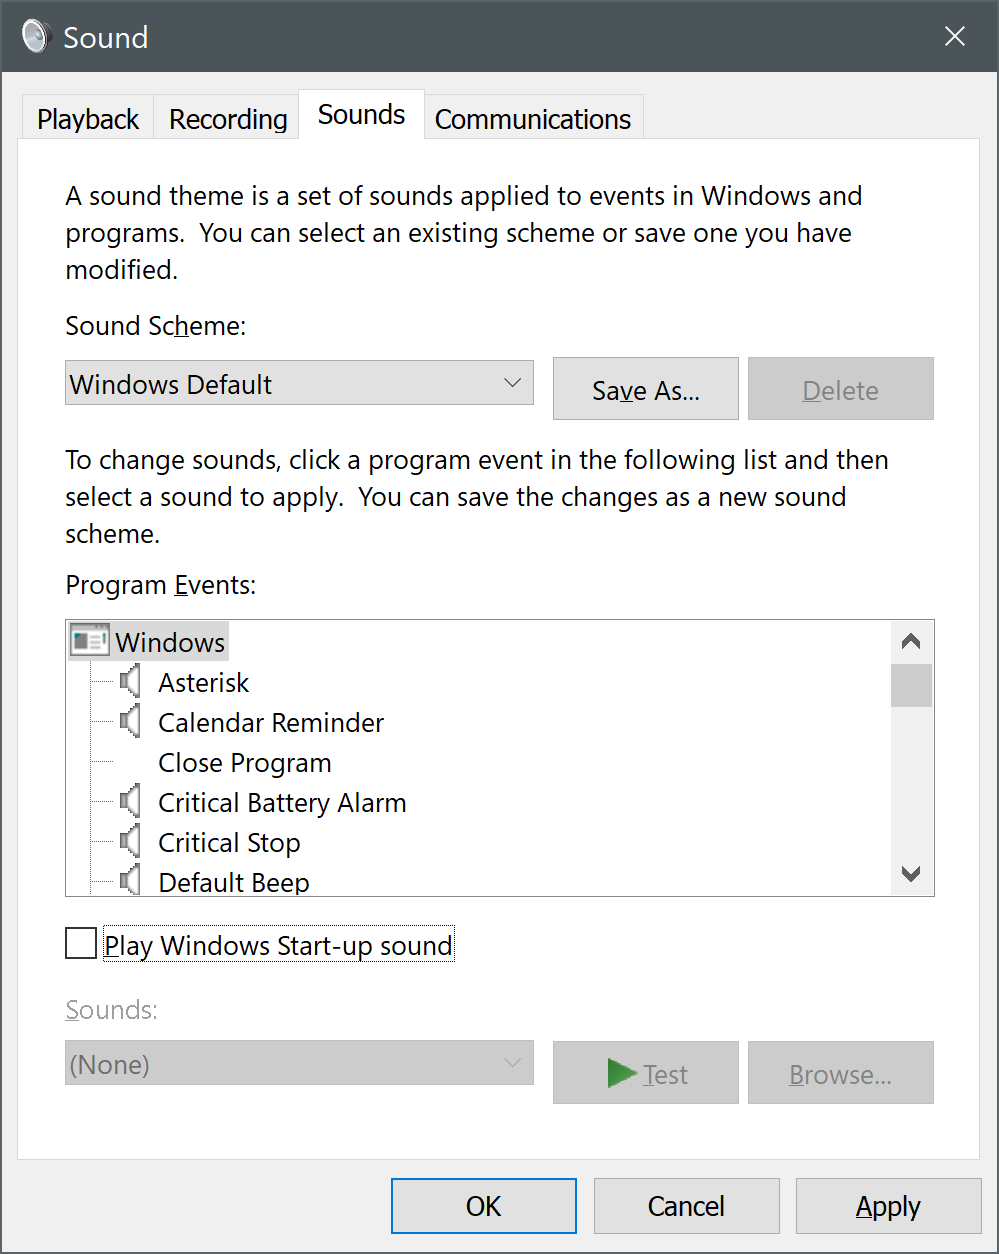Screen dimensions: 999x1254
Task: Click the Test sound button
Action: [646, 1073]
